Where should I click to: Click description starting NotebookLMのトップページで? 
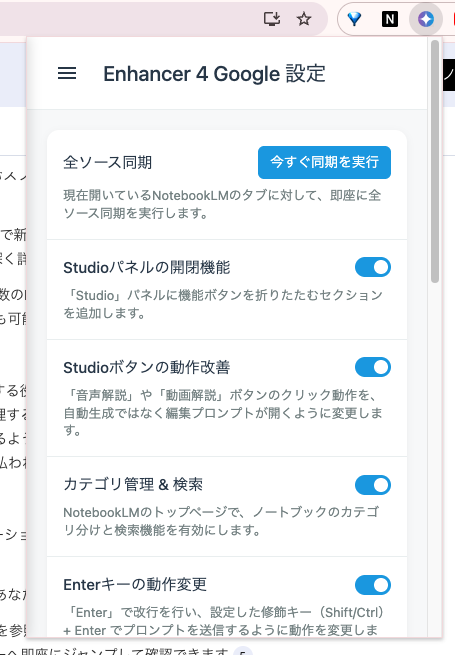[x=221, y=521]
